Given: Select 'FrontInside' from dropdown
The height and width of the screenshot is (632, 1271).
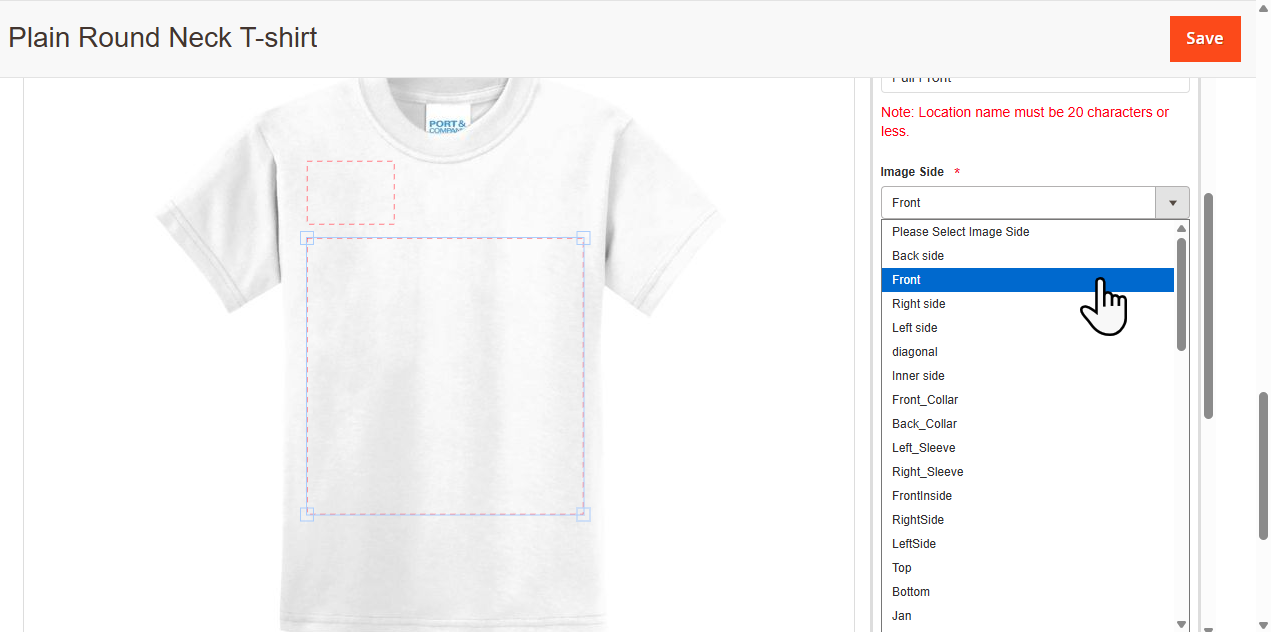Looking at the screenshot, I should click(x=921, y=496).
